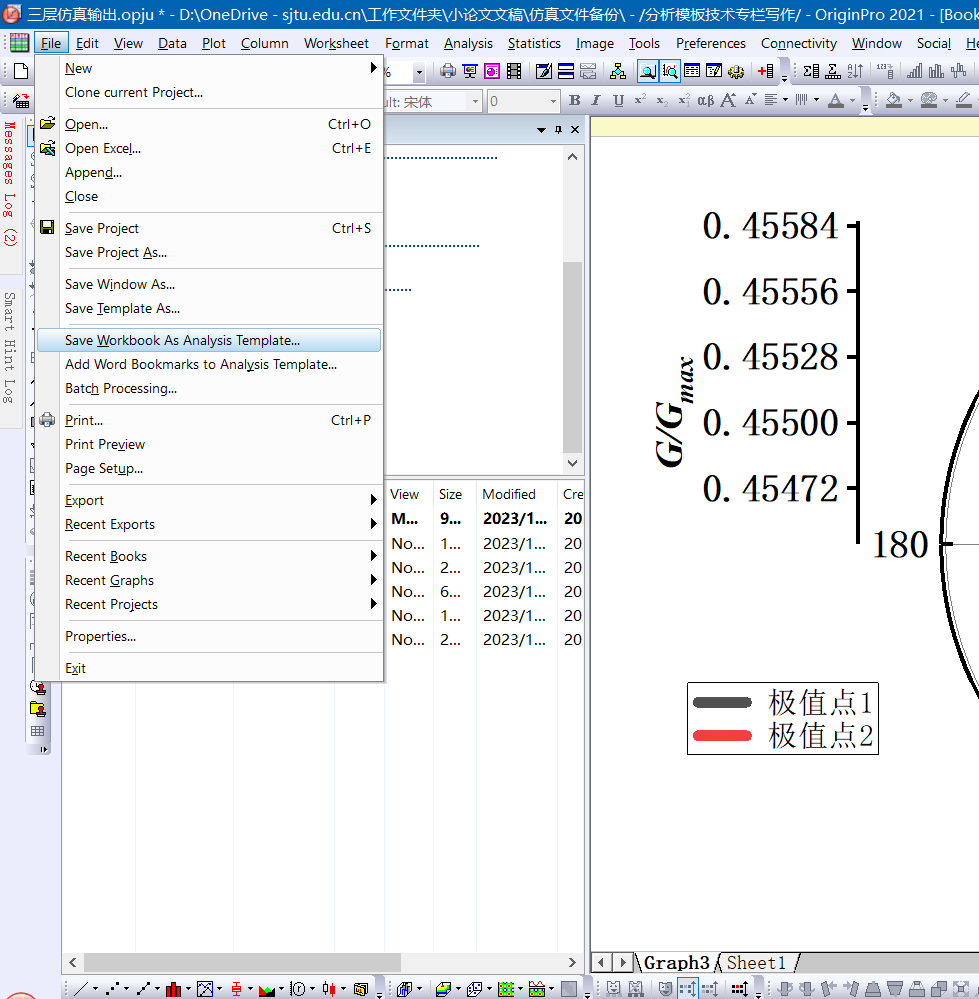
Task: Click the Superscript formatting icon
Action: click(x=640, y=101)
